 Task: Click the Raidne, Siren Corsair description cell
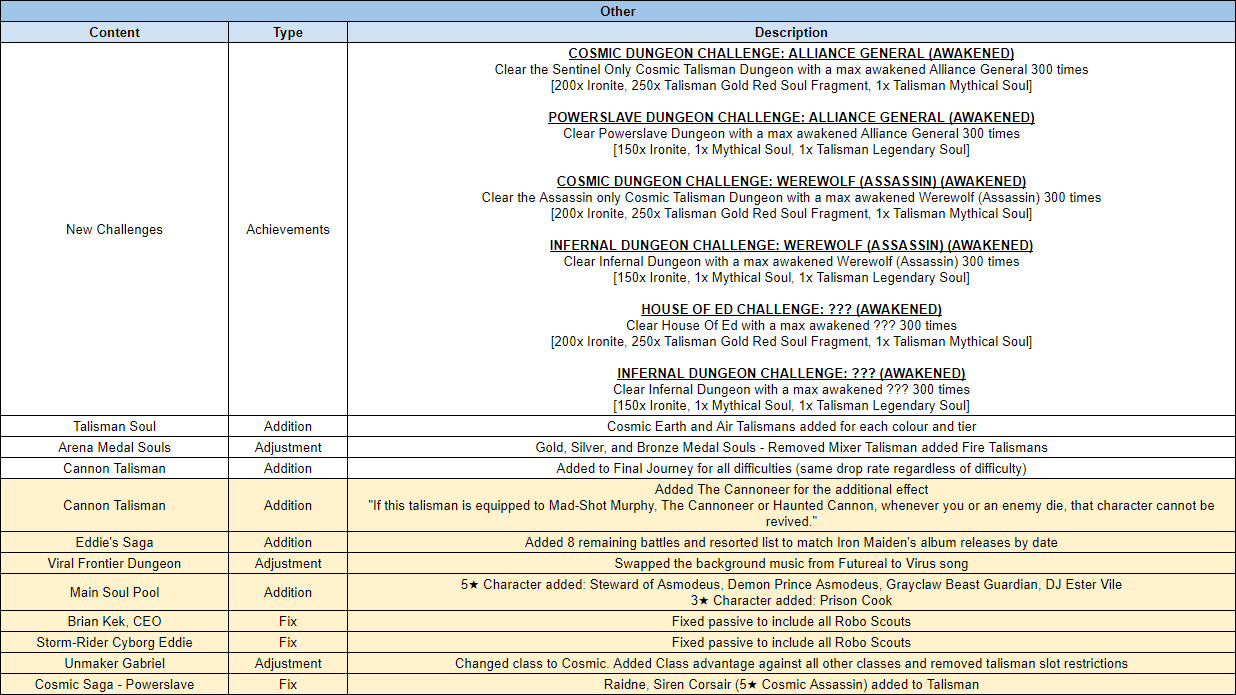coord(791,684)
